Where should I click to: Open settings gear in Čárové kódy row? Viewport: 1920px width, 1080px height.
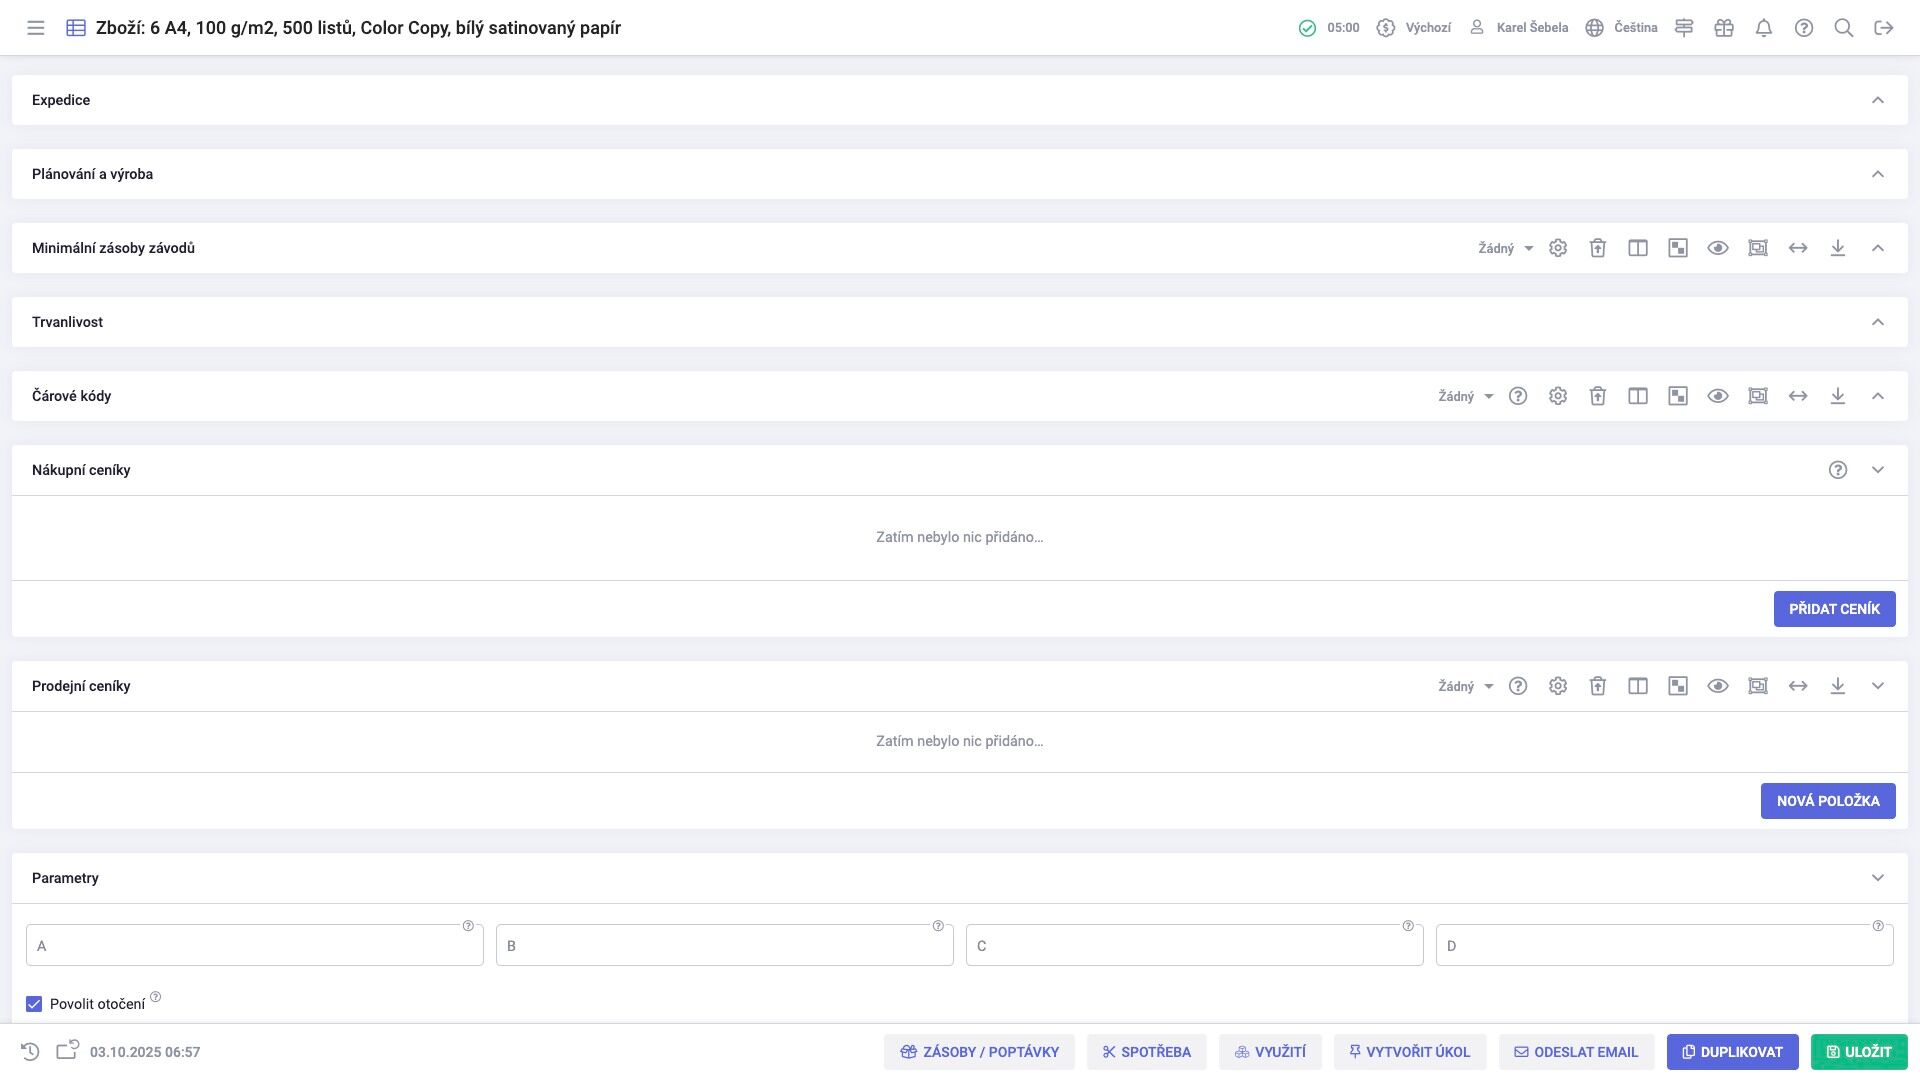(1558, 396)
